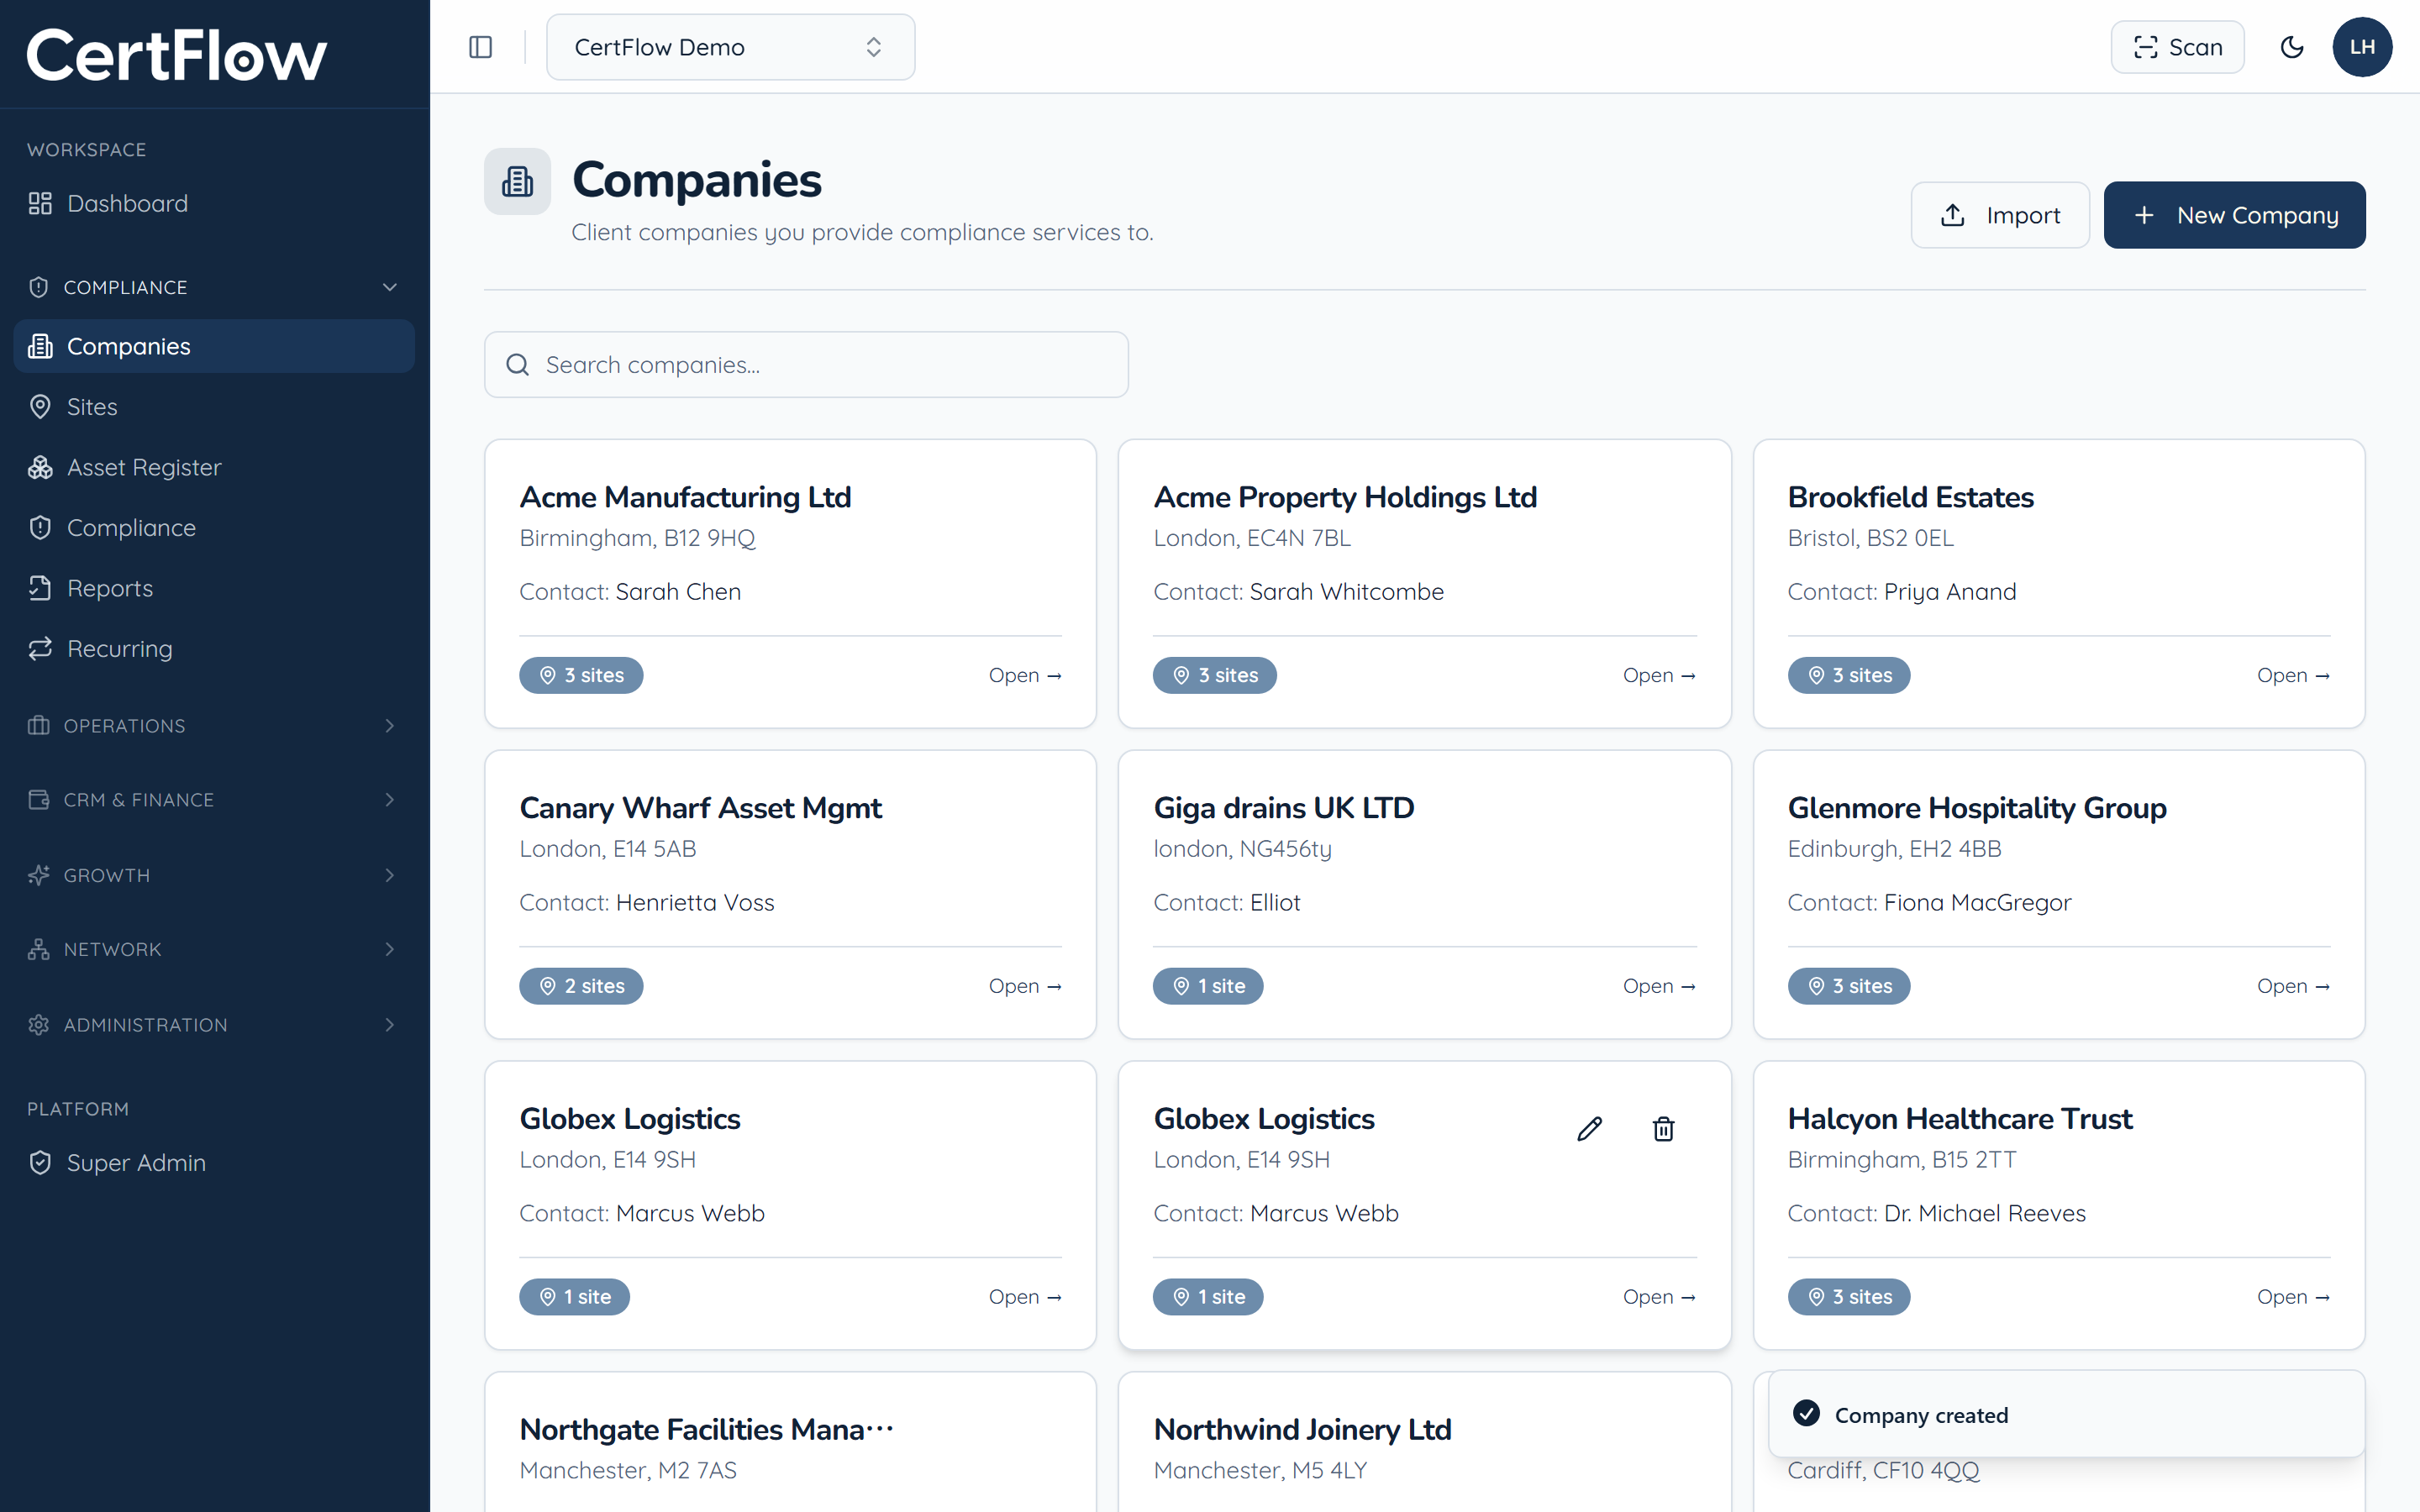Click 3 sites badge on Acme Manufacturing
2420x1512 pixels.
(581, 675)
